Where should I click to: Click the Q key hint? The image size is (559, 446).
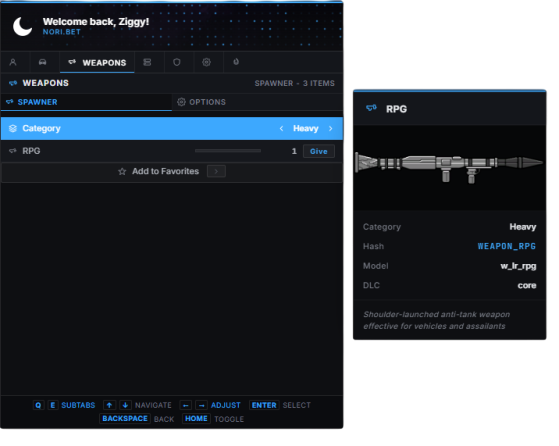pyautogui.click(x=38, y=405)
